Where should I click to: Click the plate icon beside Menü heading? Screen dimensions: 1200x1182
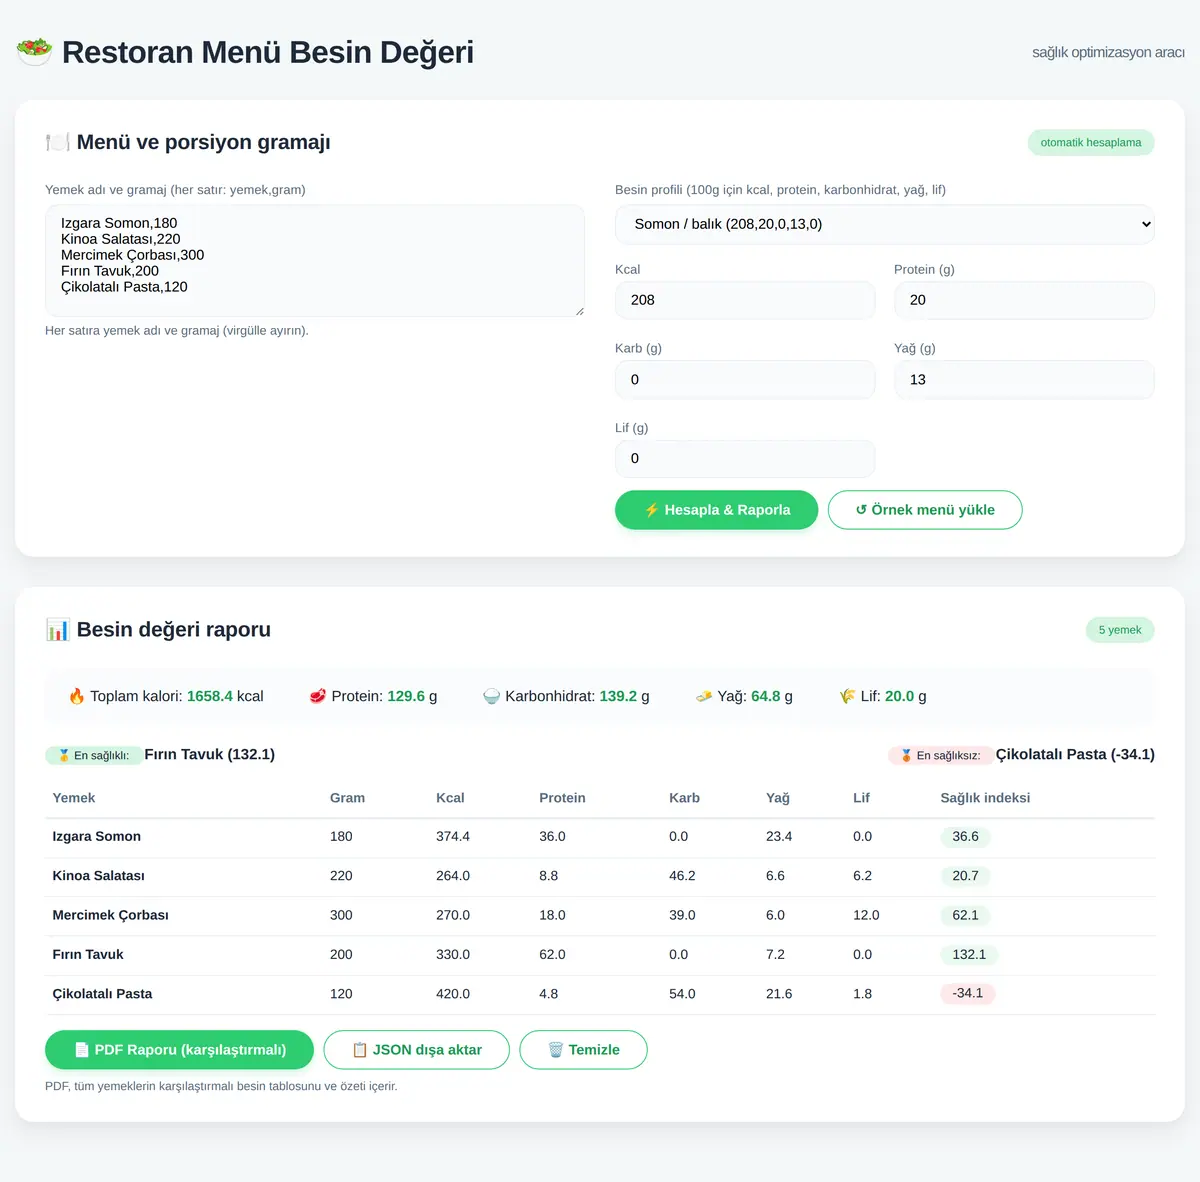point(57,142)
